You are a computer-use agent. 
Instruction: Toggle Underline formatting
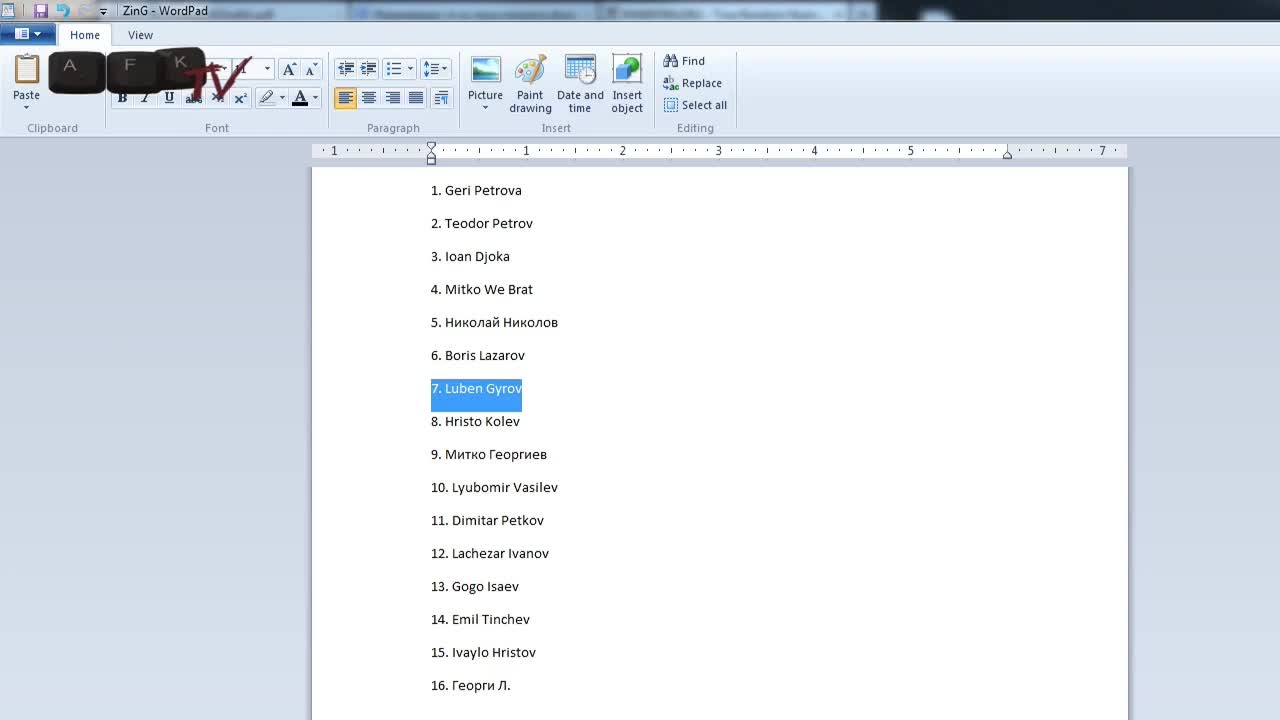[x=169, y=98]
